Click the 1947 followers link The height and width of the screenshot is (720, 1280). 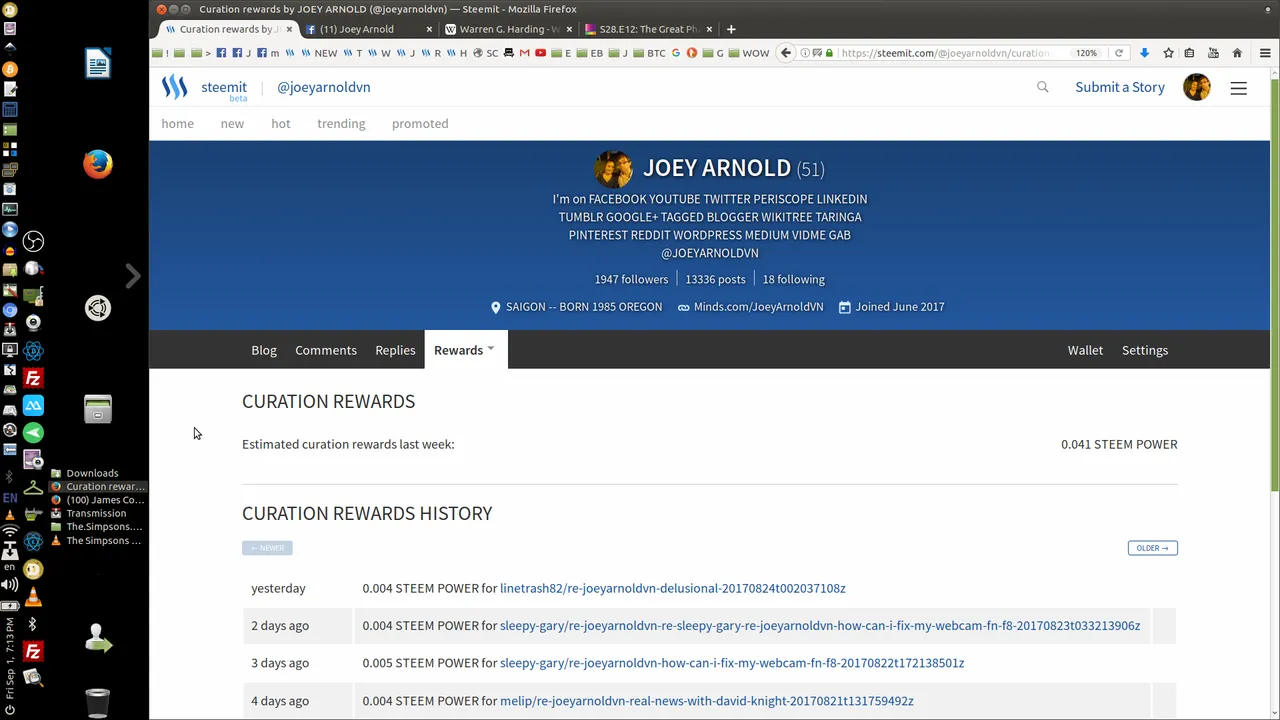tap(631, 279)
